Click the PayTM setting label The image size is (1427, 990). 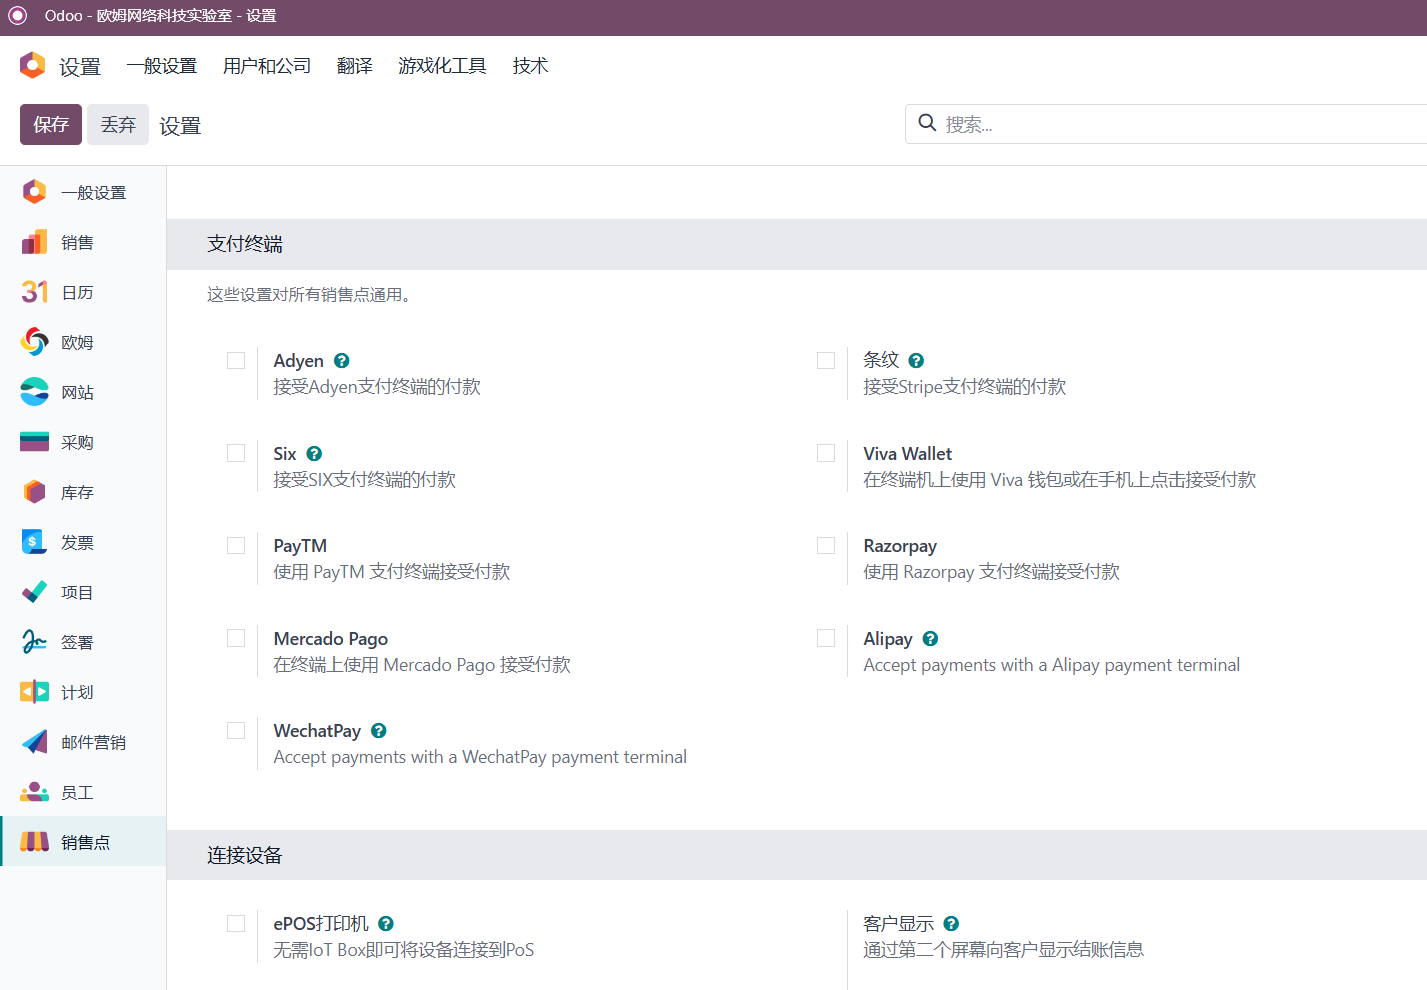pos(300,546)
